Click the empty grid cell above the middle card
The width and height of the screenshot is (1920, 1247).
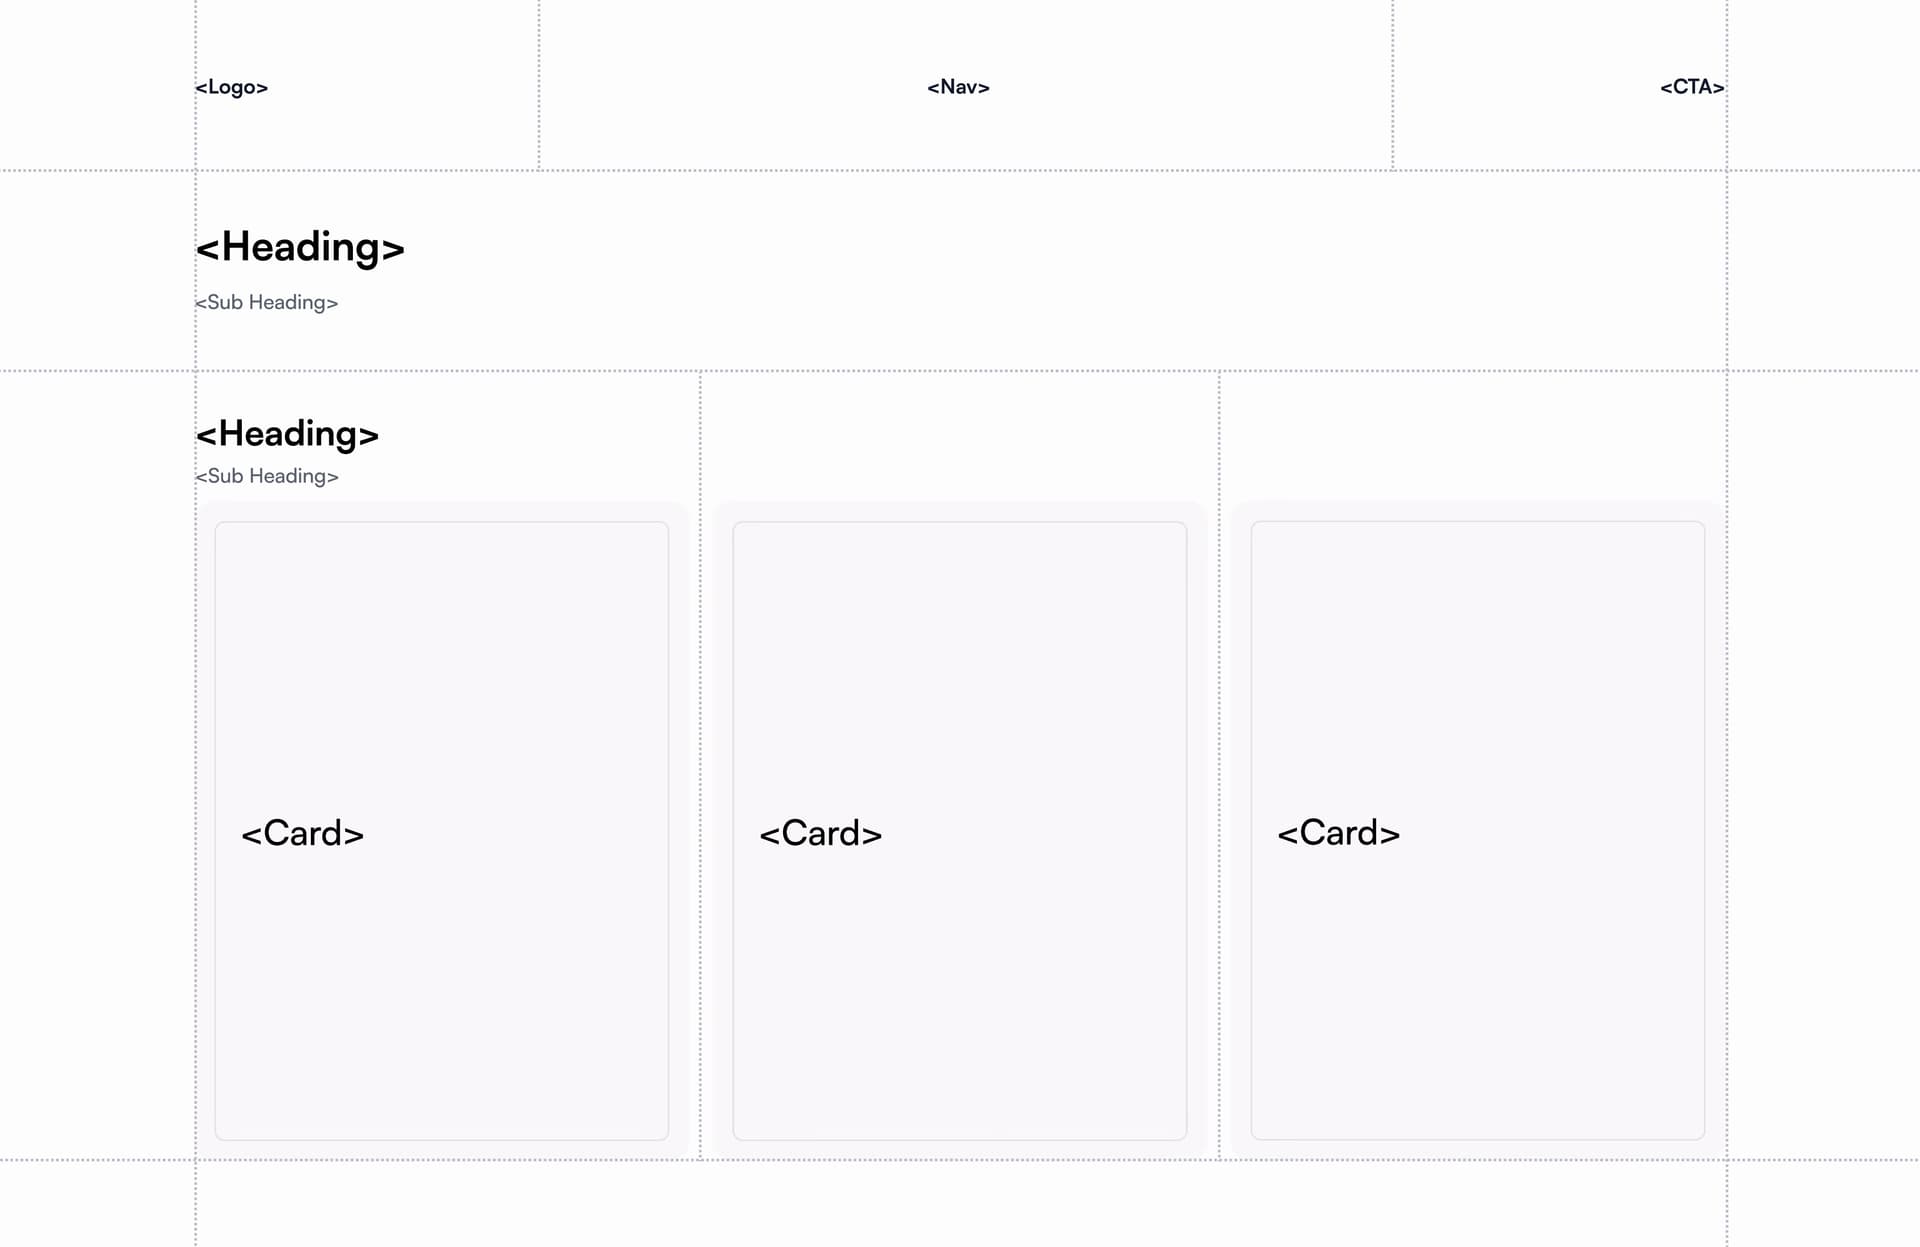pyautogui.click(x=959, y=436)
